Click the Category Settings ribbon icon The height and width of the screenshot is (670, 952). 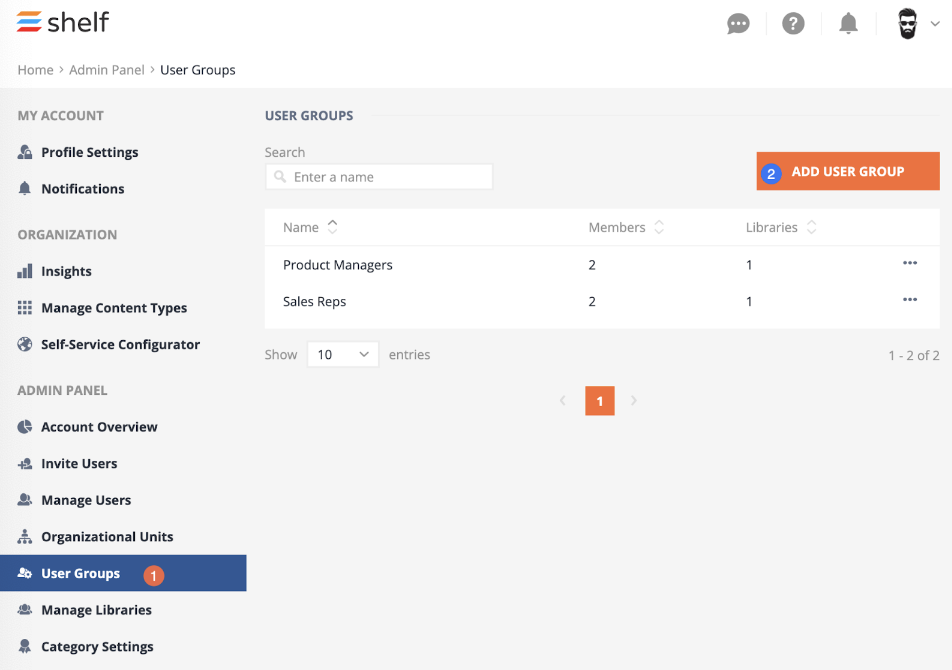point(25,646)
